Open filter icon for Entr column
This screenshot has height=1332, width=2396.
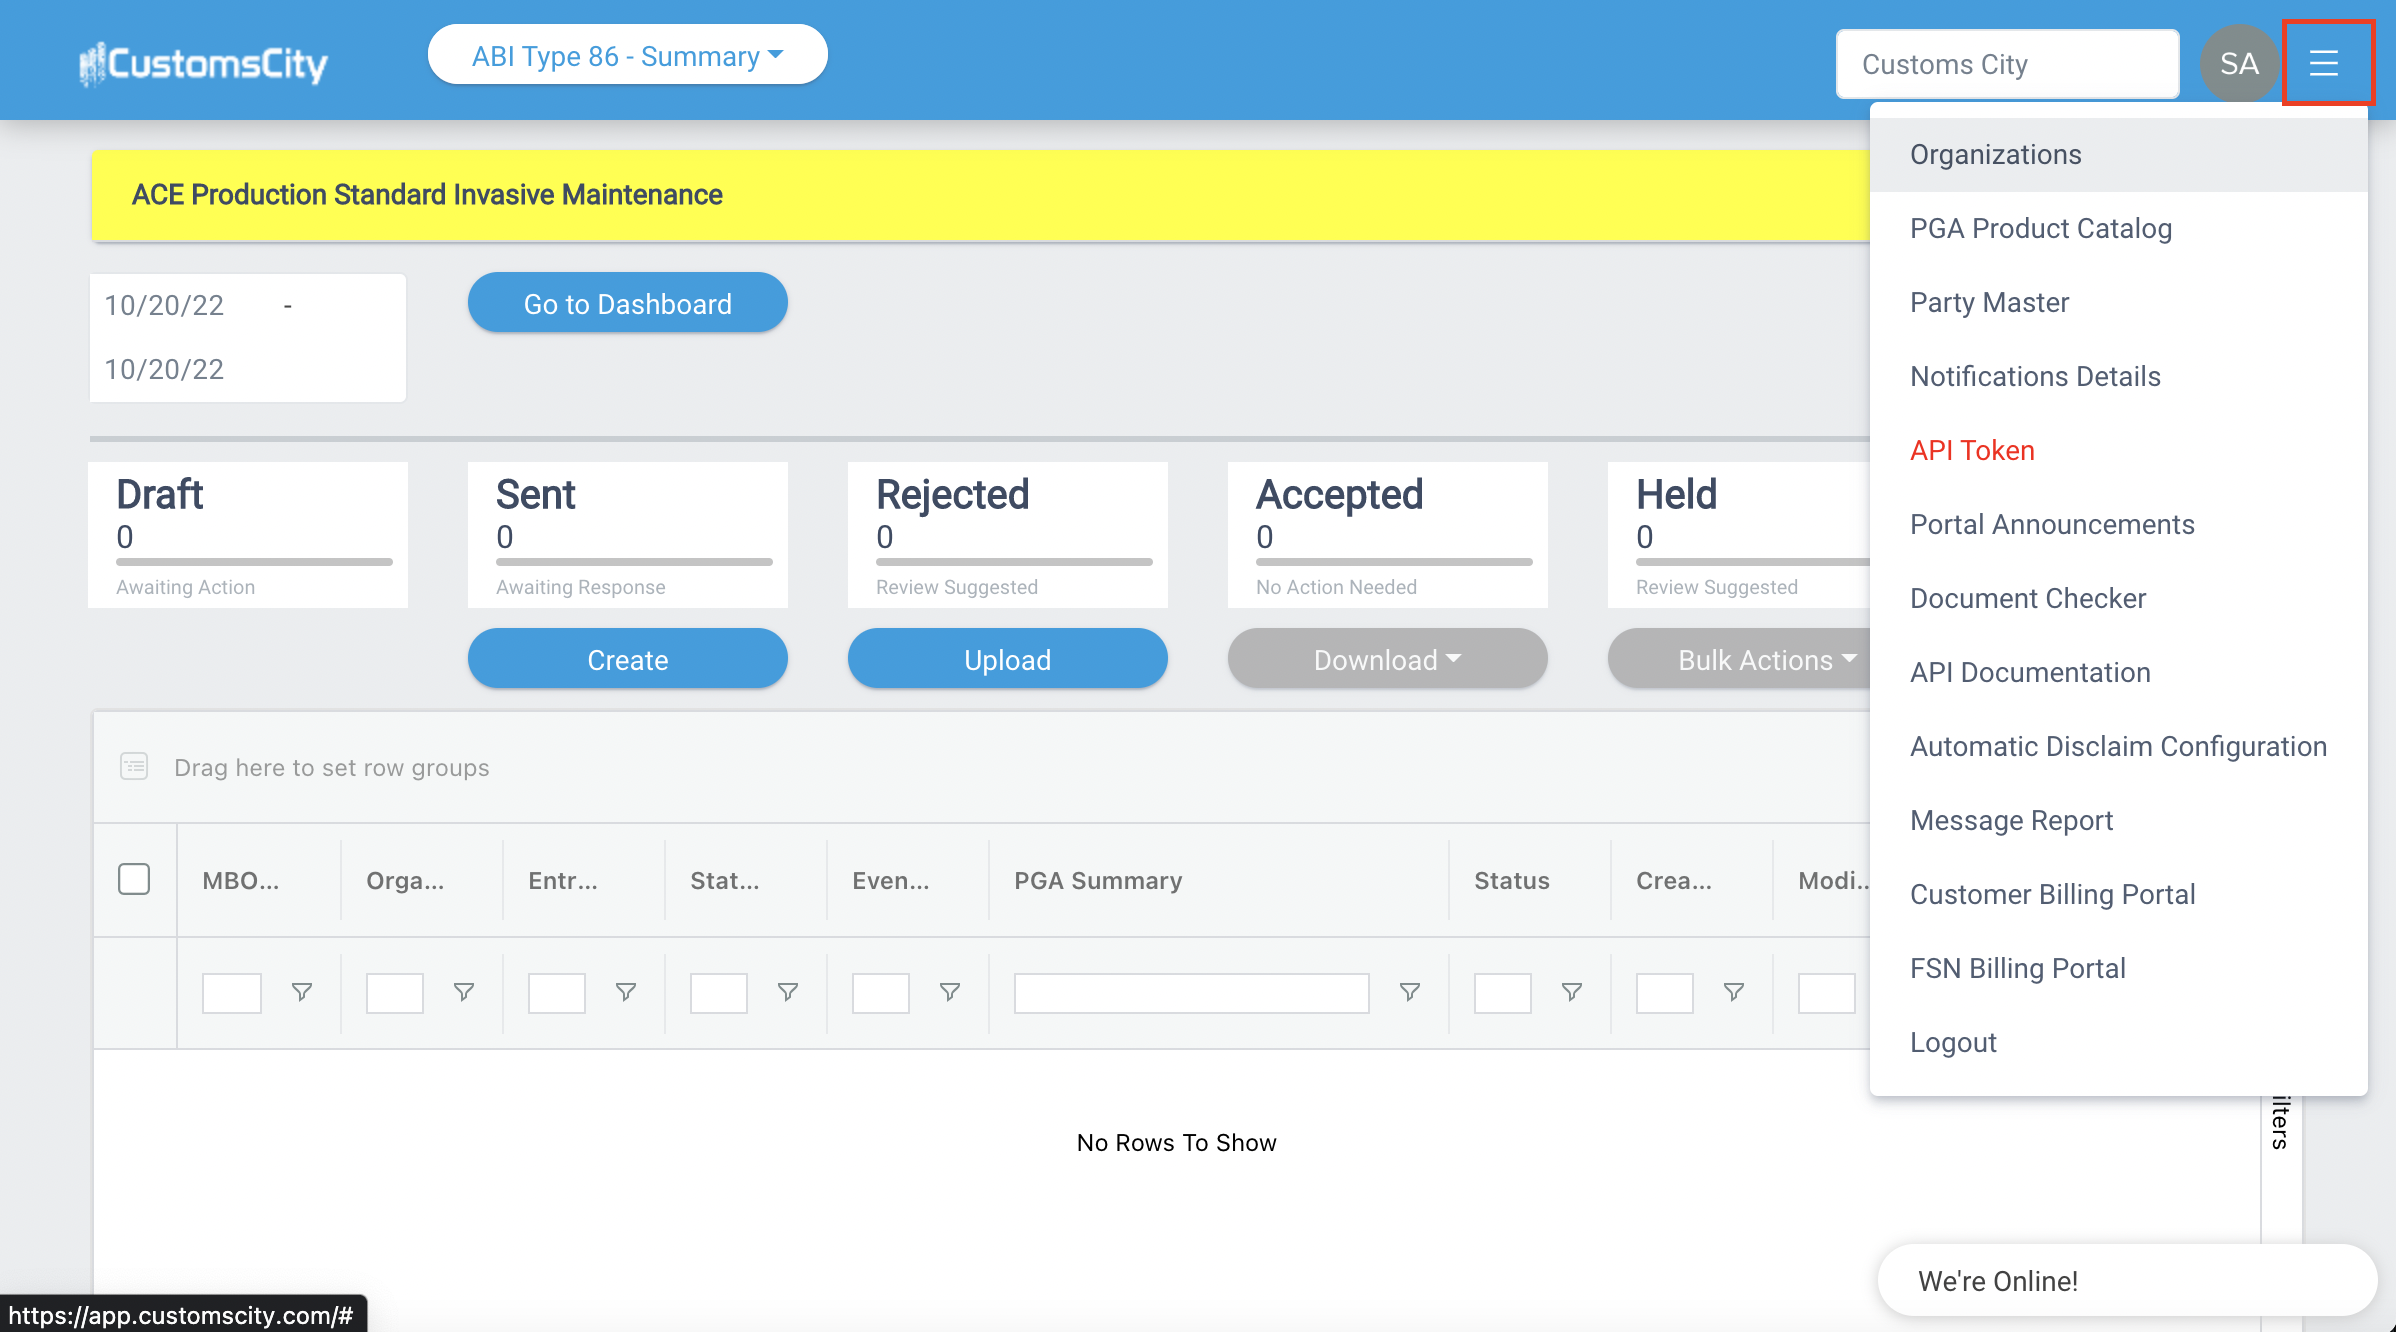pos(625,992)
